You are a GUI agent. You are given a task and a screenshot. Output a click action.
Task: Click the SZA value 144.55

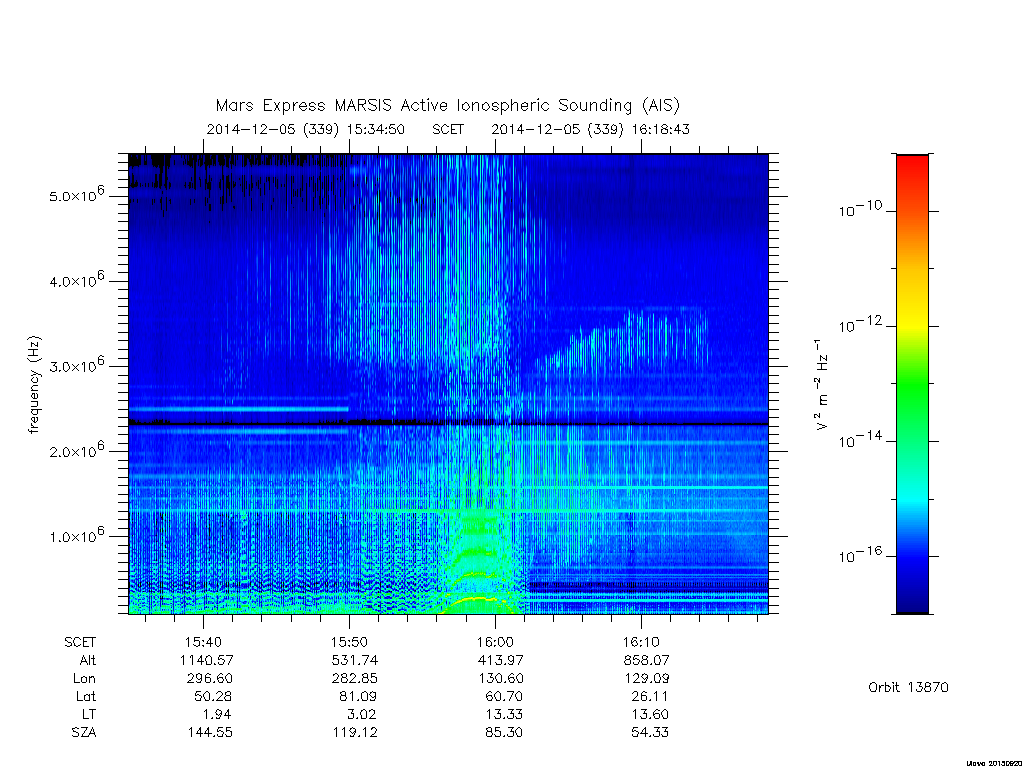[209, 732]
